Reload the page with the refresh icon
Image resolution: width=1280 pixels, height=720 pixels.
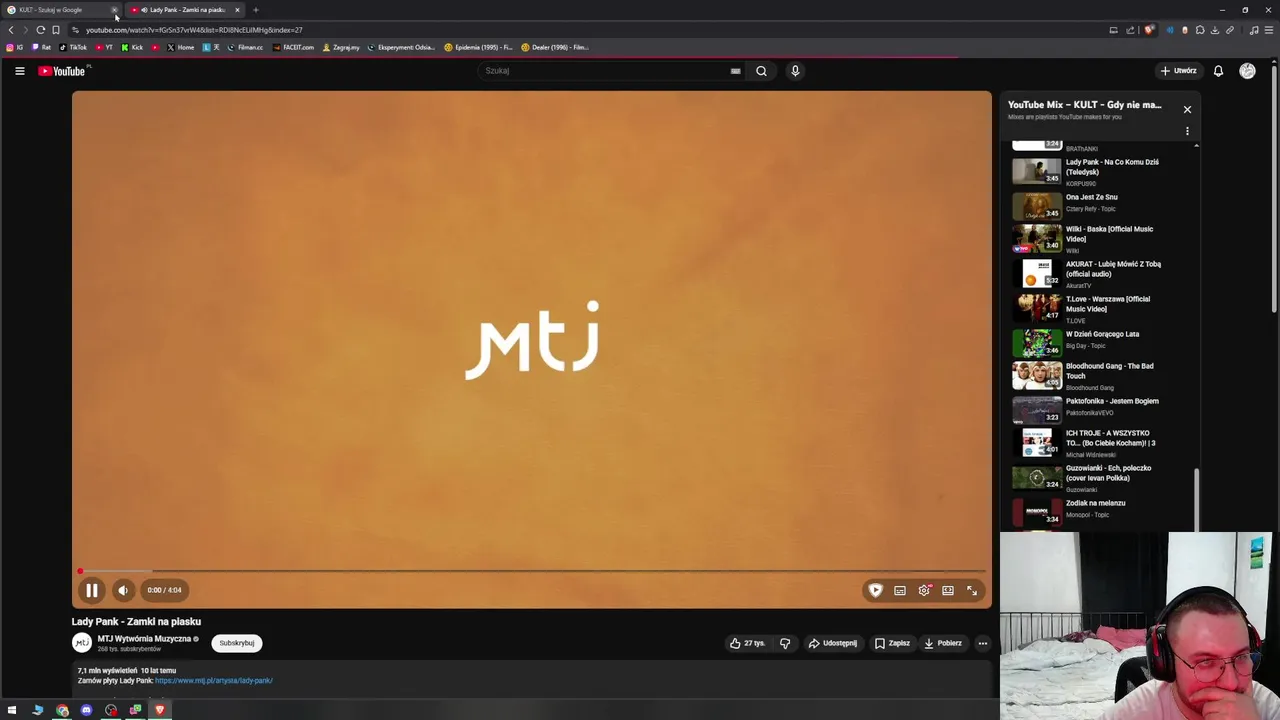(x=40, y=30)
